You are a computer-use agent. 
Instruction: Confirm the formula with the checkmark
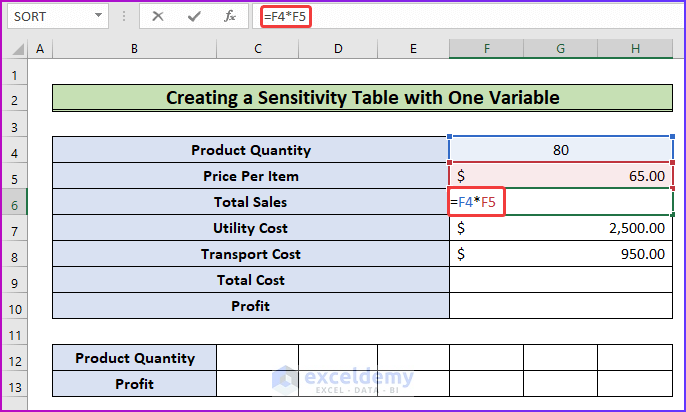point(194,17)
